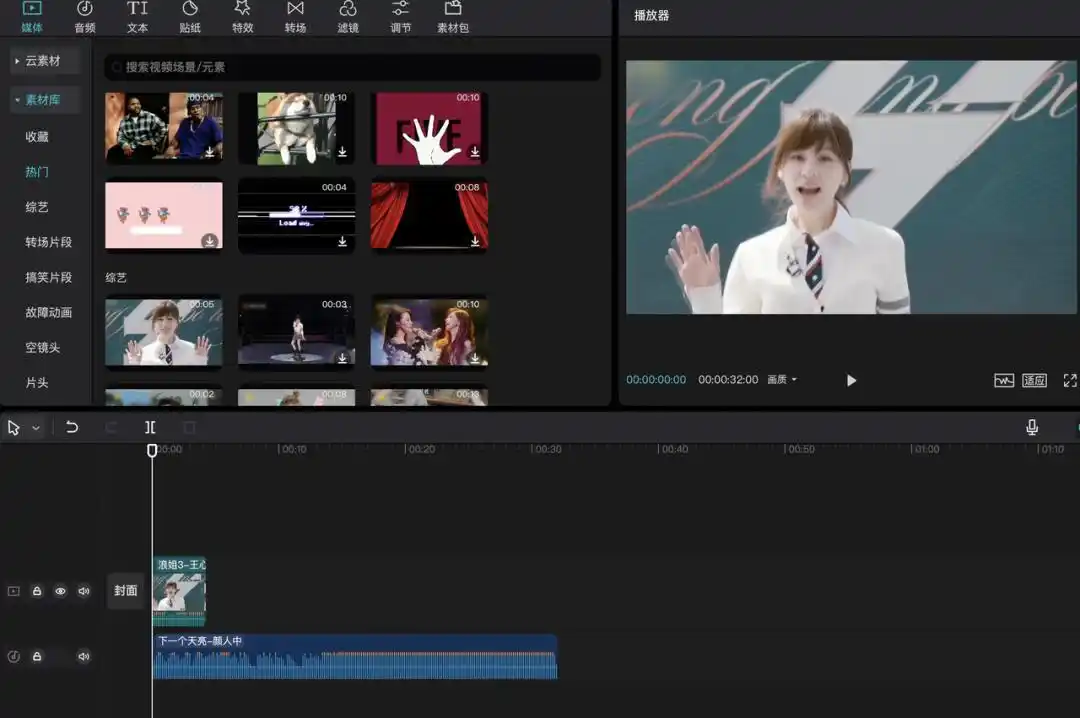The image size is (1080, 718).
Task: Mute the audio track speaker toggle
Action: [x=84, y=657]
